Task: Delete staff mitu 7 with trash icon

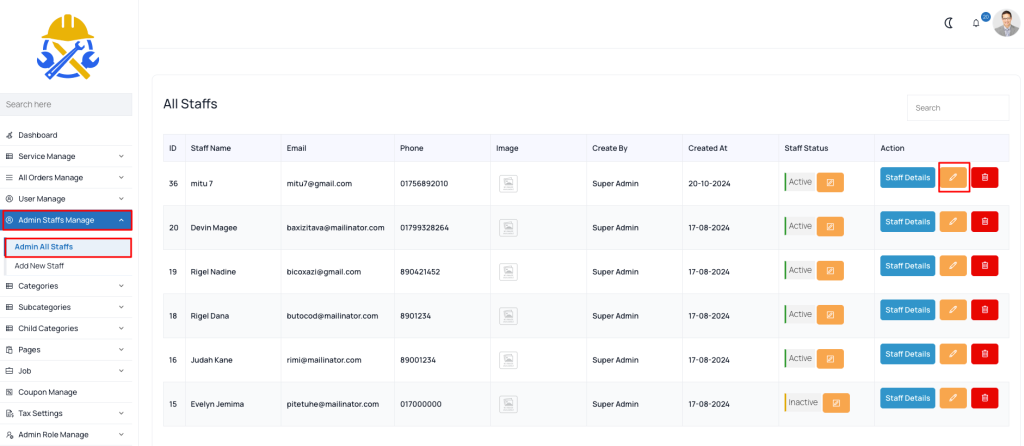Action: (x=985, y=178)
